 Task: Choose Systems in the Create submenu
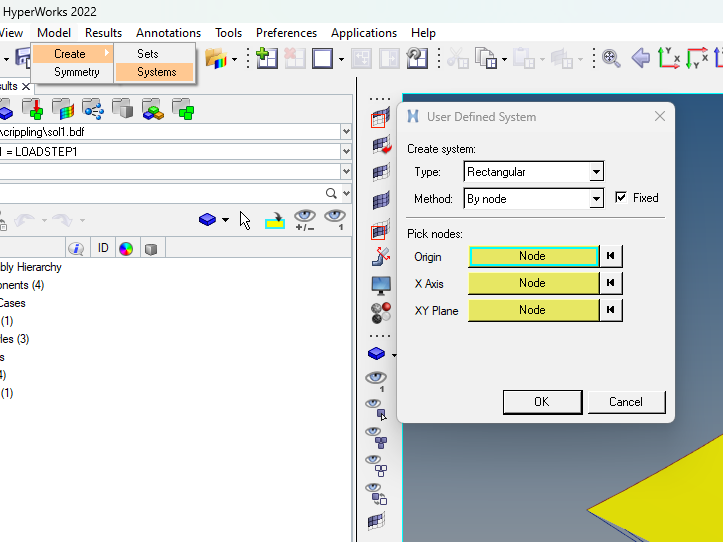154,72
